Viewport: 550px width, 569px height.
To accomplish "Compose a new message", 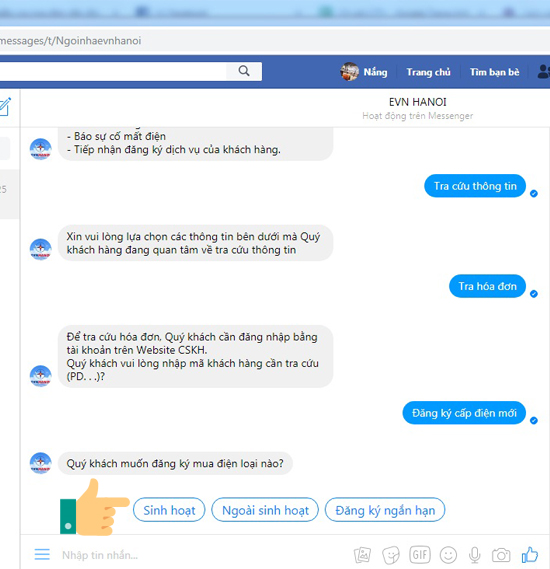I will tap(5, 107).
